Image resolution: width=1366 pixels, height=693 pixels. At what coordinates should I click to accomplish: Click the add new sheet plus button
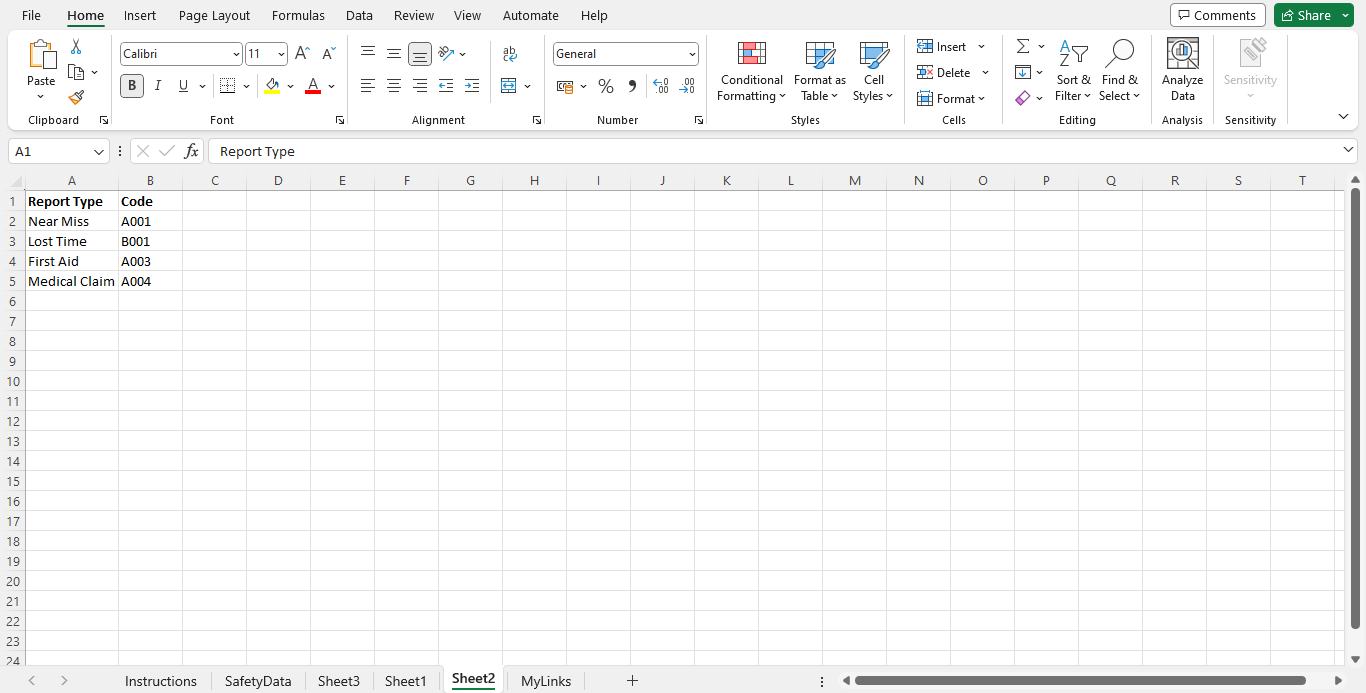click(x=632, y=681)
